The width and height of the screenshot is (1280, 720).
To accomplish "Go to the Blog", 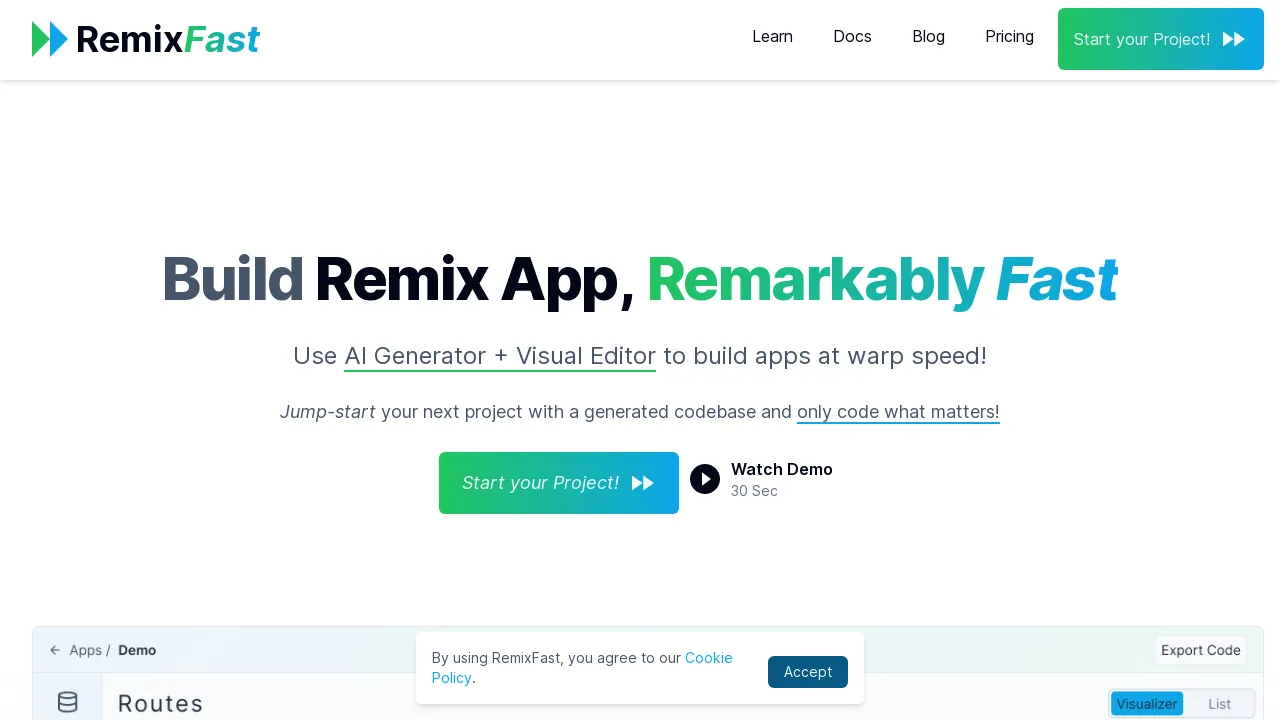I will coord(928,37).
